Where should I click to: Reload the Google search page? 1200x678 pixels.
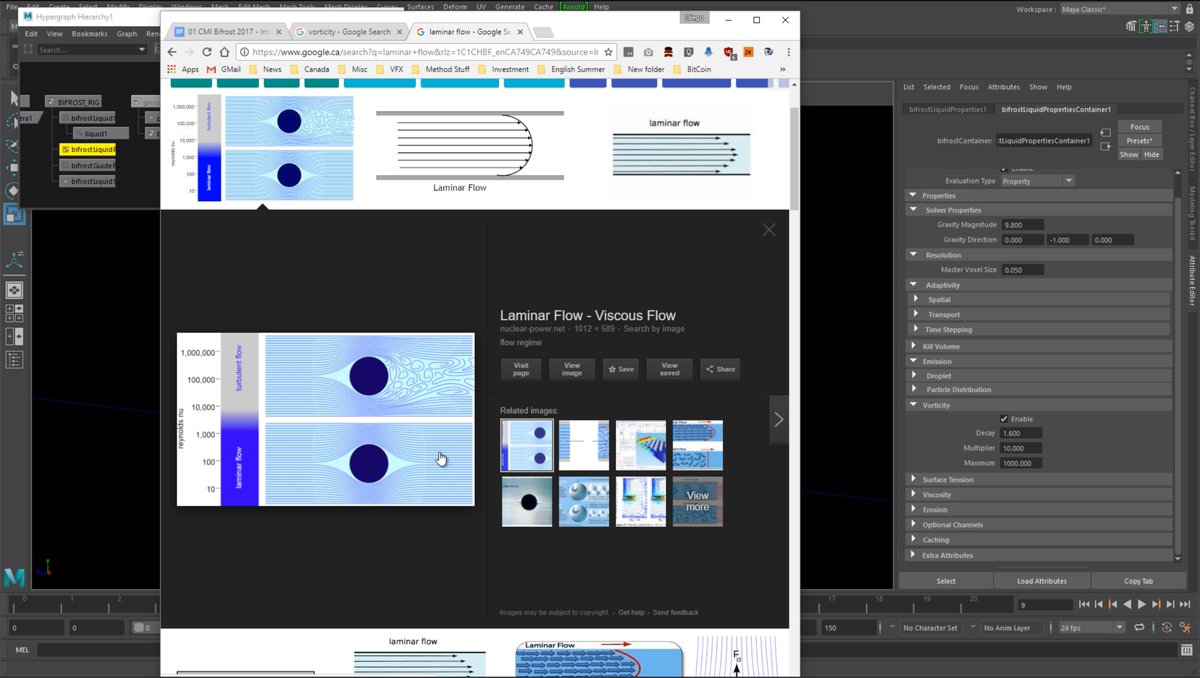point(207,51)
